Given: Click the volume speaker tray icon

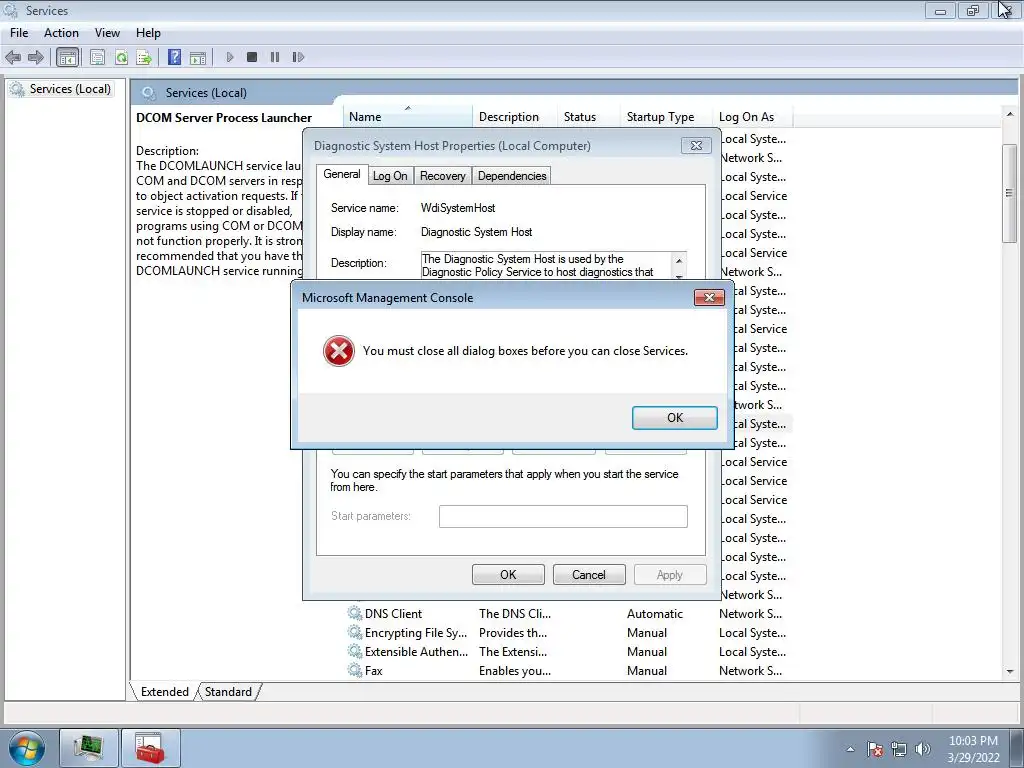Looking at the screenshot, I should pos(922,749).
